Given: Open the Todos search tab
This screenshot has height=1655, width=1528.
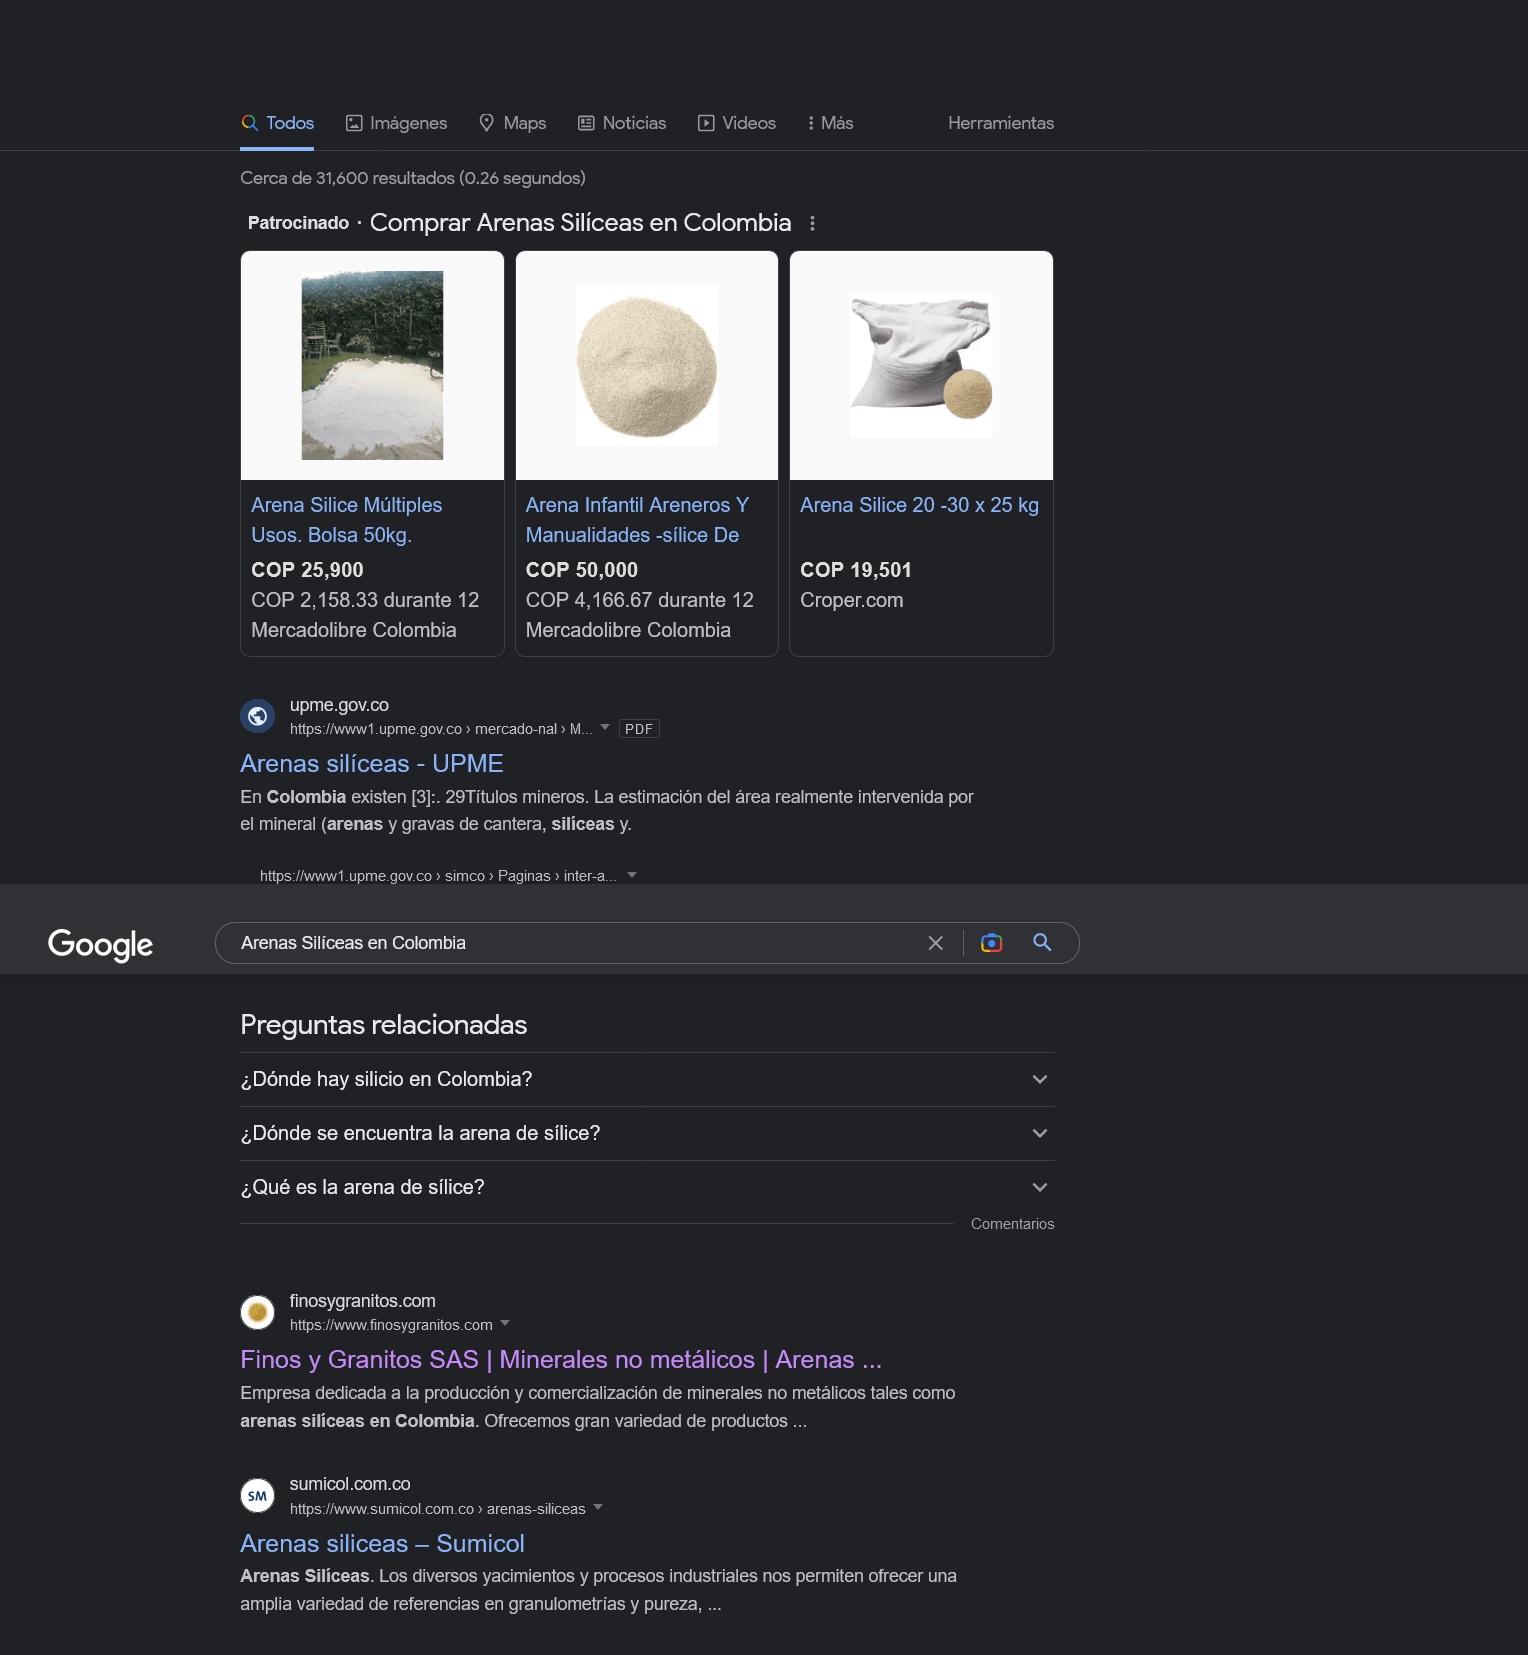Looking at the screenshot, I should coord(277,123).
